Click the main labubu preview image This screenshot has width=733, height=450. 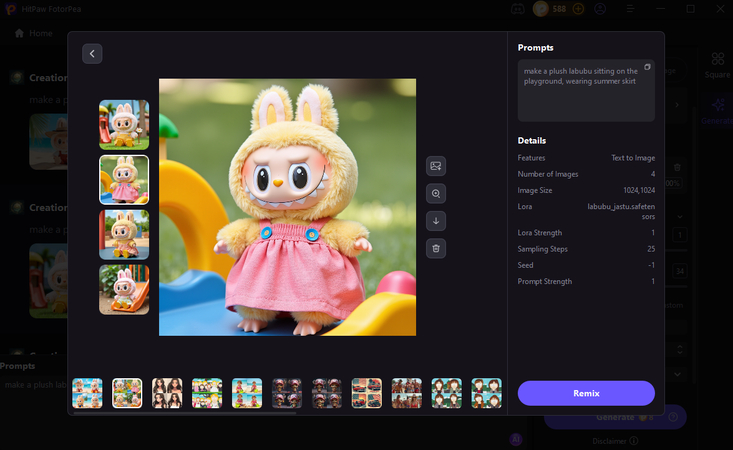(x=287, y=207)
